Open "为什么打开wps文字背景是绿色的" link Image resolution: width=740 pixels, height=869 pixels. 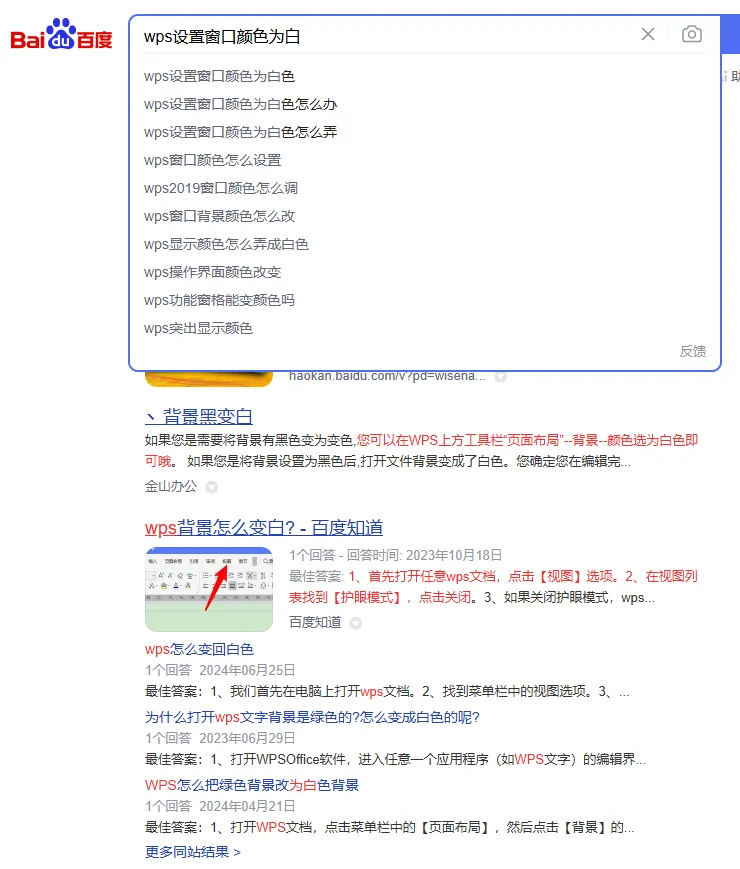tap(312, 717)
